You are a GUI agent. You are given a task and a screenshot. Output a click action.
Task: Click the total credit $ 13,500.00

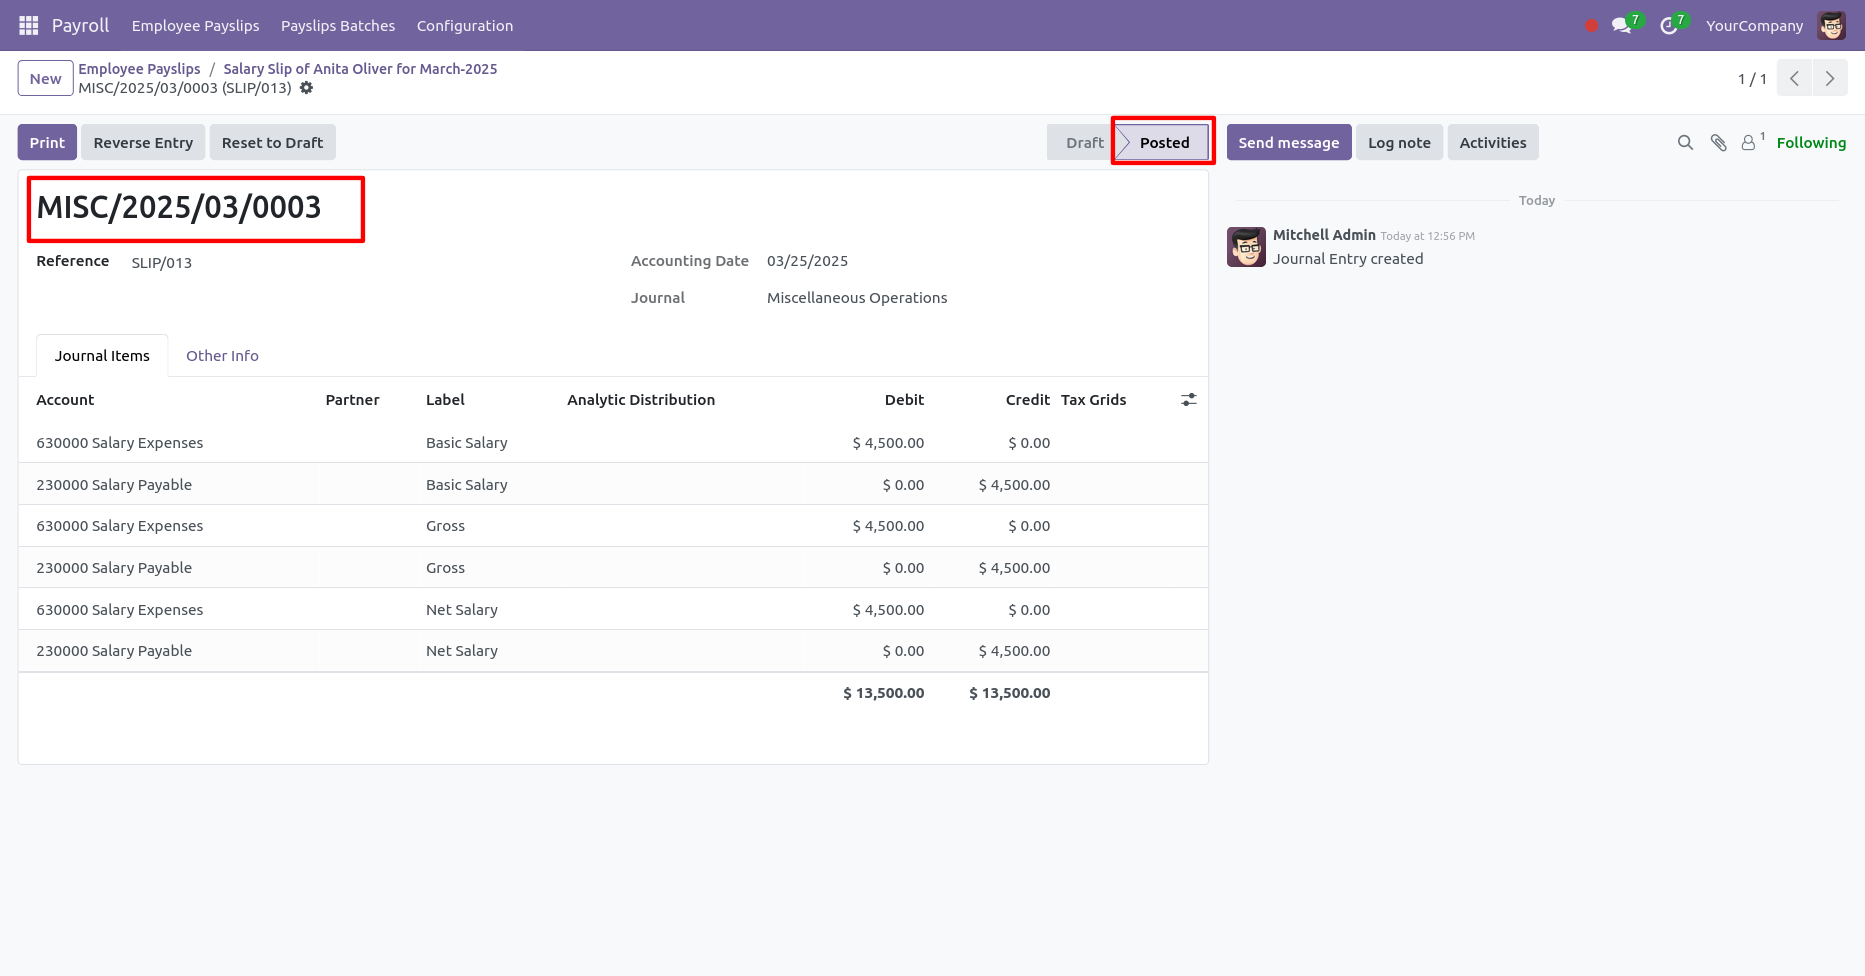[x=1009, y=693]
